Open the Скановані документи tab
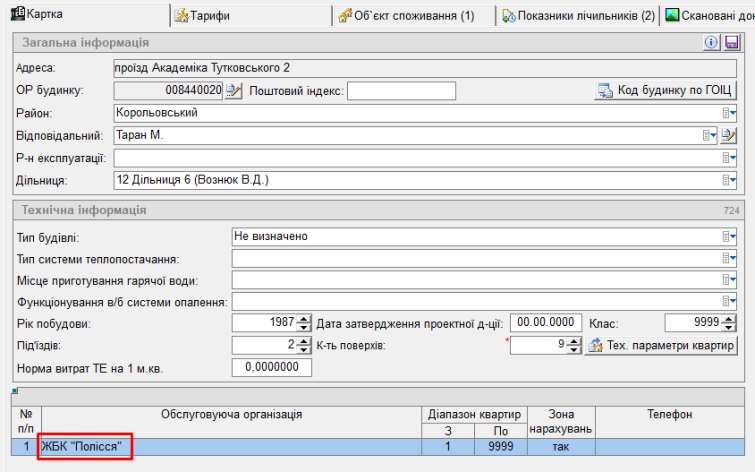Screen dimensions: 755x472 (x=708, y=15)
